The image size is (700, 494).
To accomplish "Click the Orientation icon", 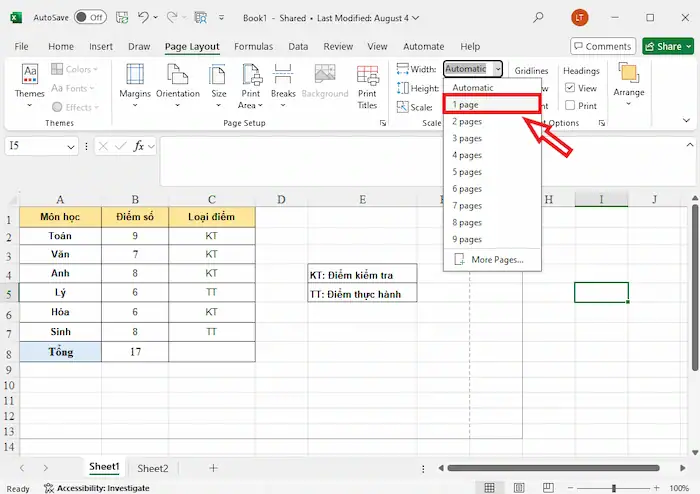I will click(178, 84).
